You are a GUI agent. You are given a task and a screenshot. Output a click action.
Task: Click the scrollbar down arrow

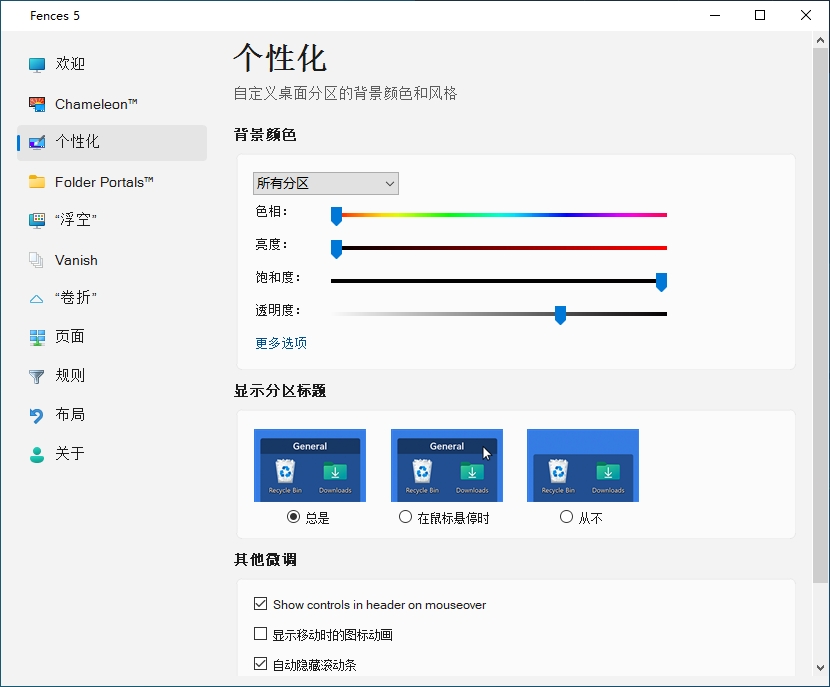(820, 667)
